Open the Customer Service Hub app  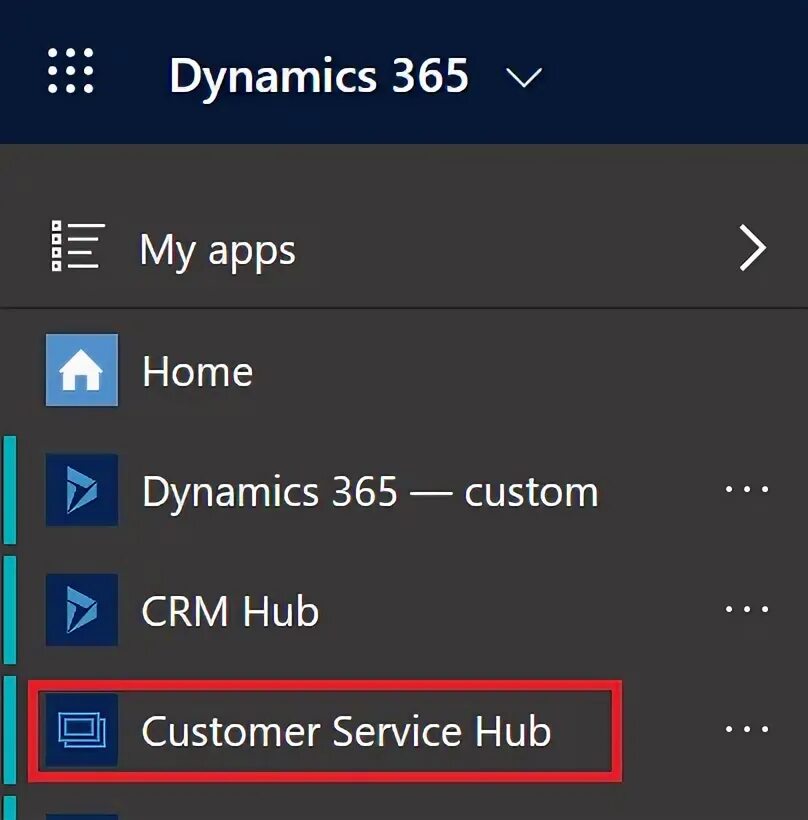(346, 731)
